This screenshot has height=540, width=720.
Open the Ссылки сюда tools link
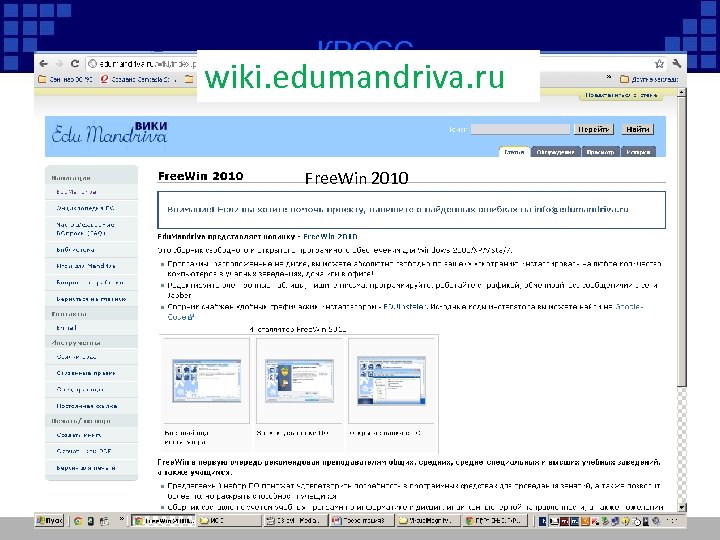pyautogui.click(x=76, y=357)
